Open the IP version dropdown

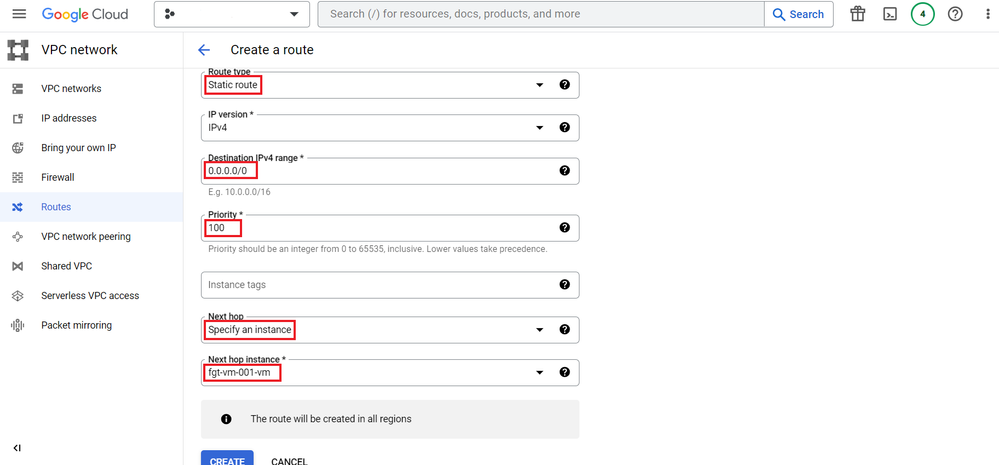540,128
